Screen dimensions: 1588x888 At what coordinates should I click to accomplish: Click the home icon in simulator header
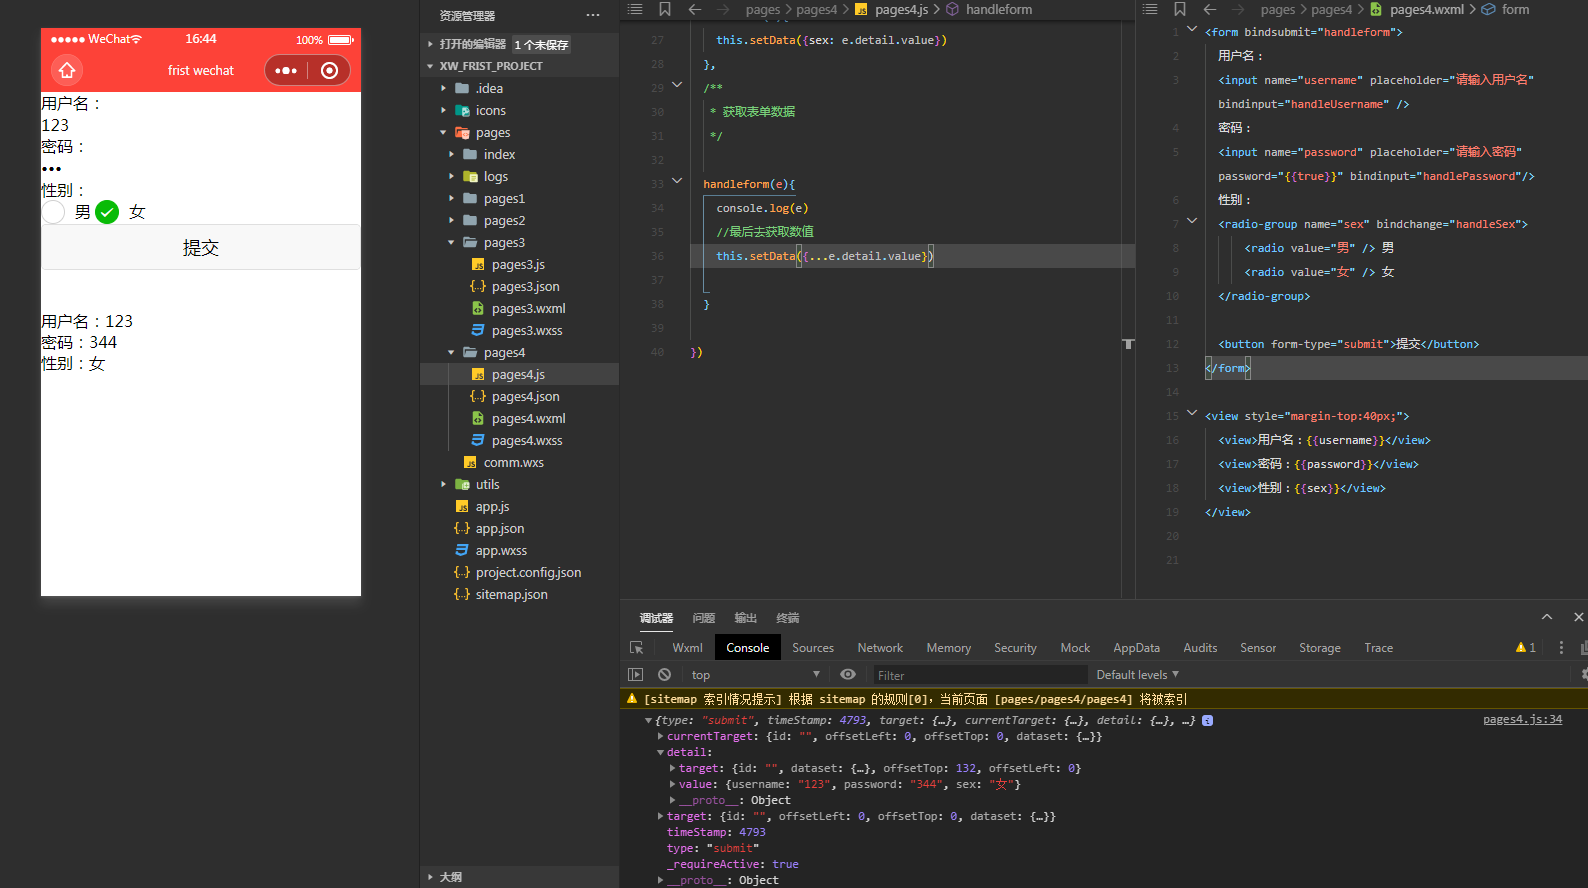coord(67,70)
